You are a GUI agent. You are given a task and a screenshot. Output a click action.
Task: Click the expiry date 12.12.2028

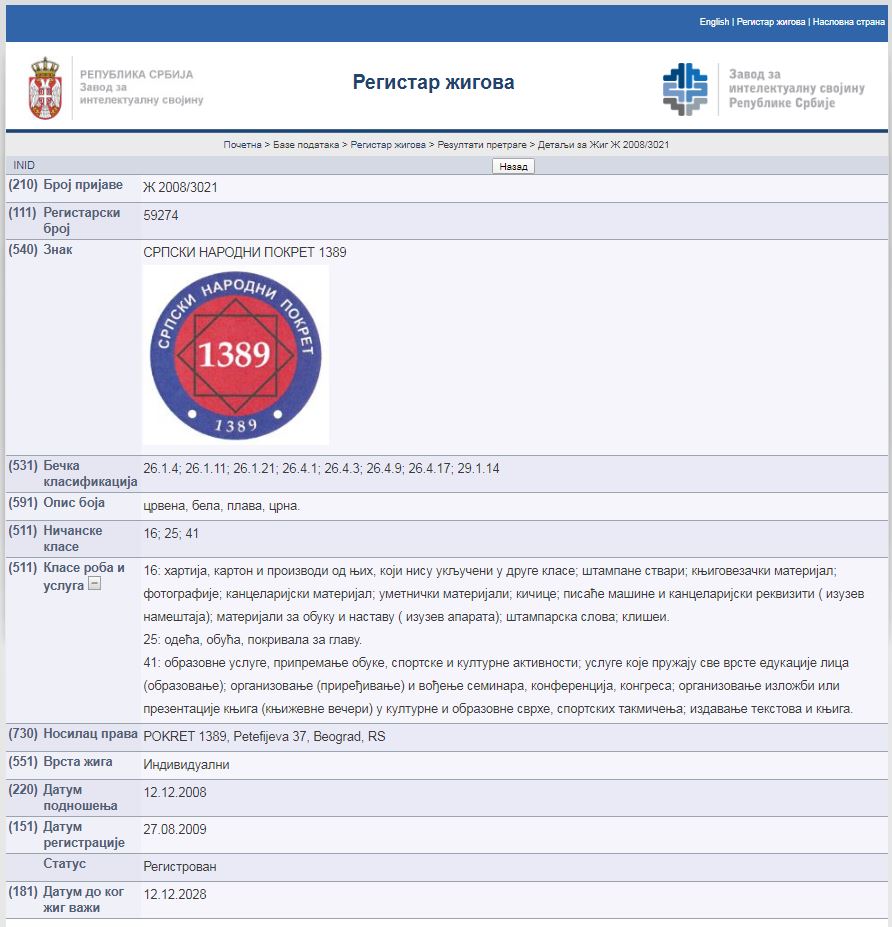click(x=175, y=894)
